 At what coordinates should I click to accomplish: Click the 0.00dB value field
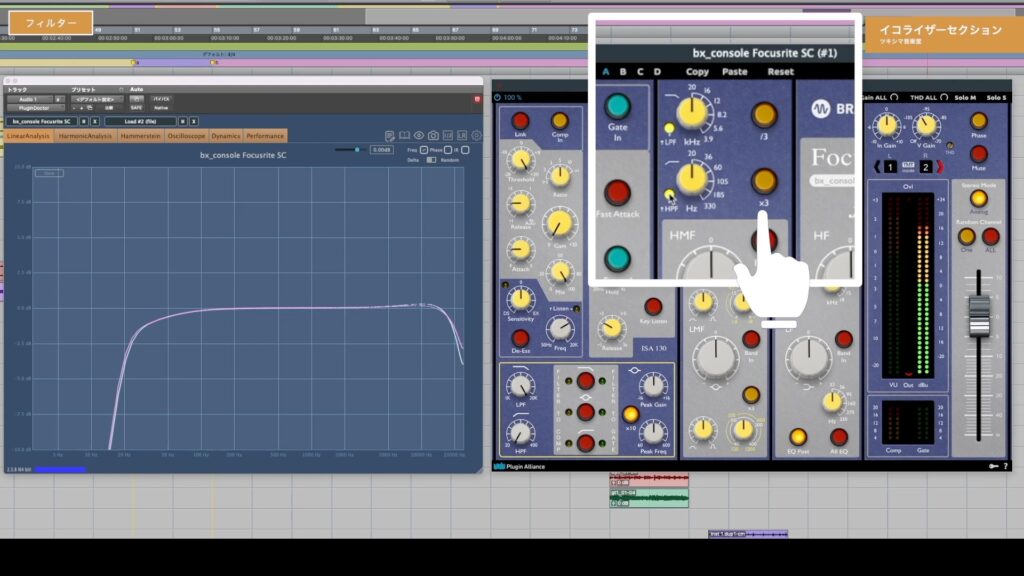(x=381, y=150)
